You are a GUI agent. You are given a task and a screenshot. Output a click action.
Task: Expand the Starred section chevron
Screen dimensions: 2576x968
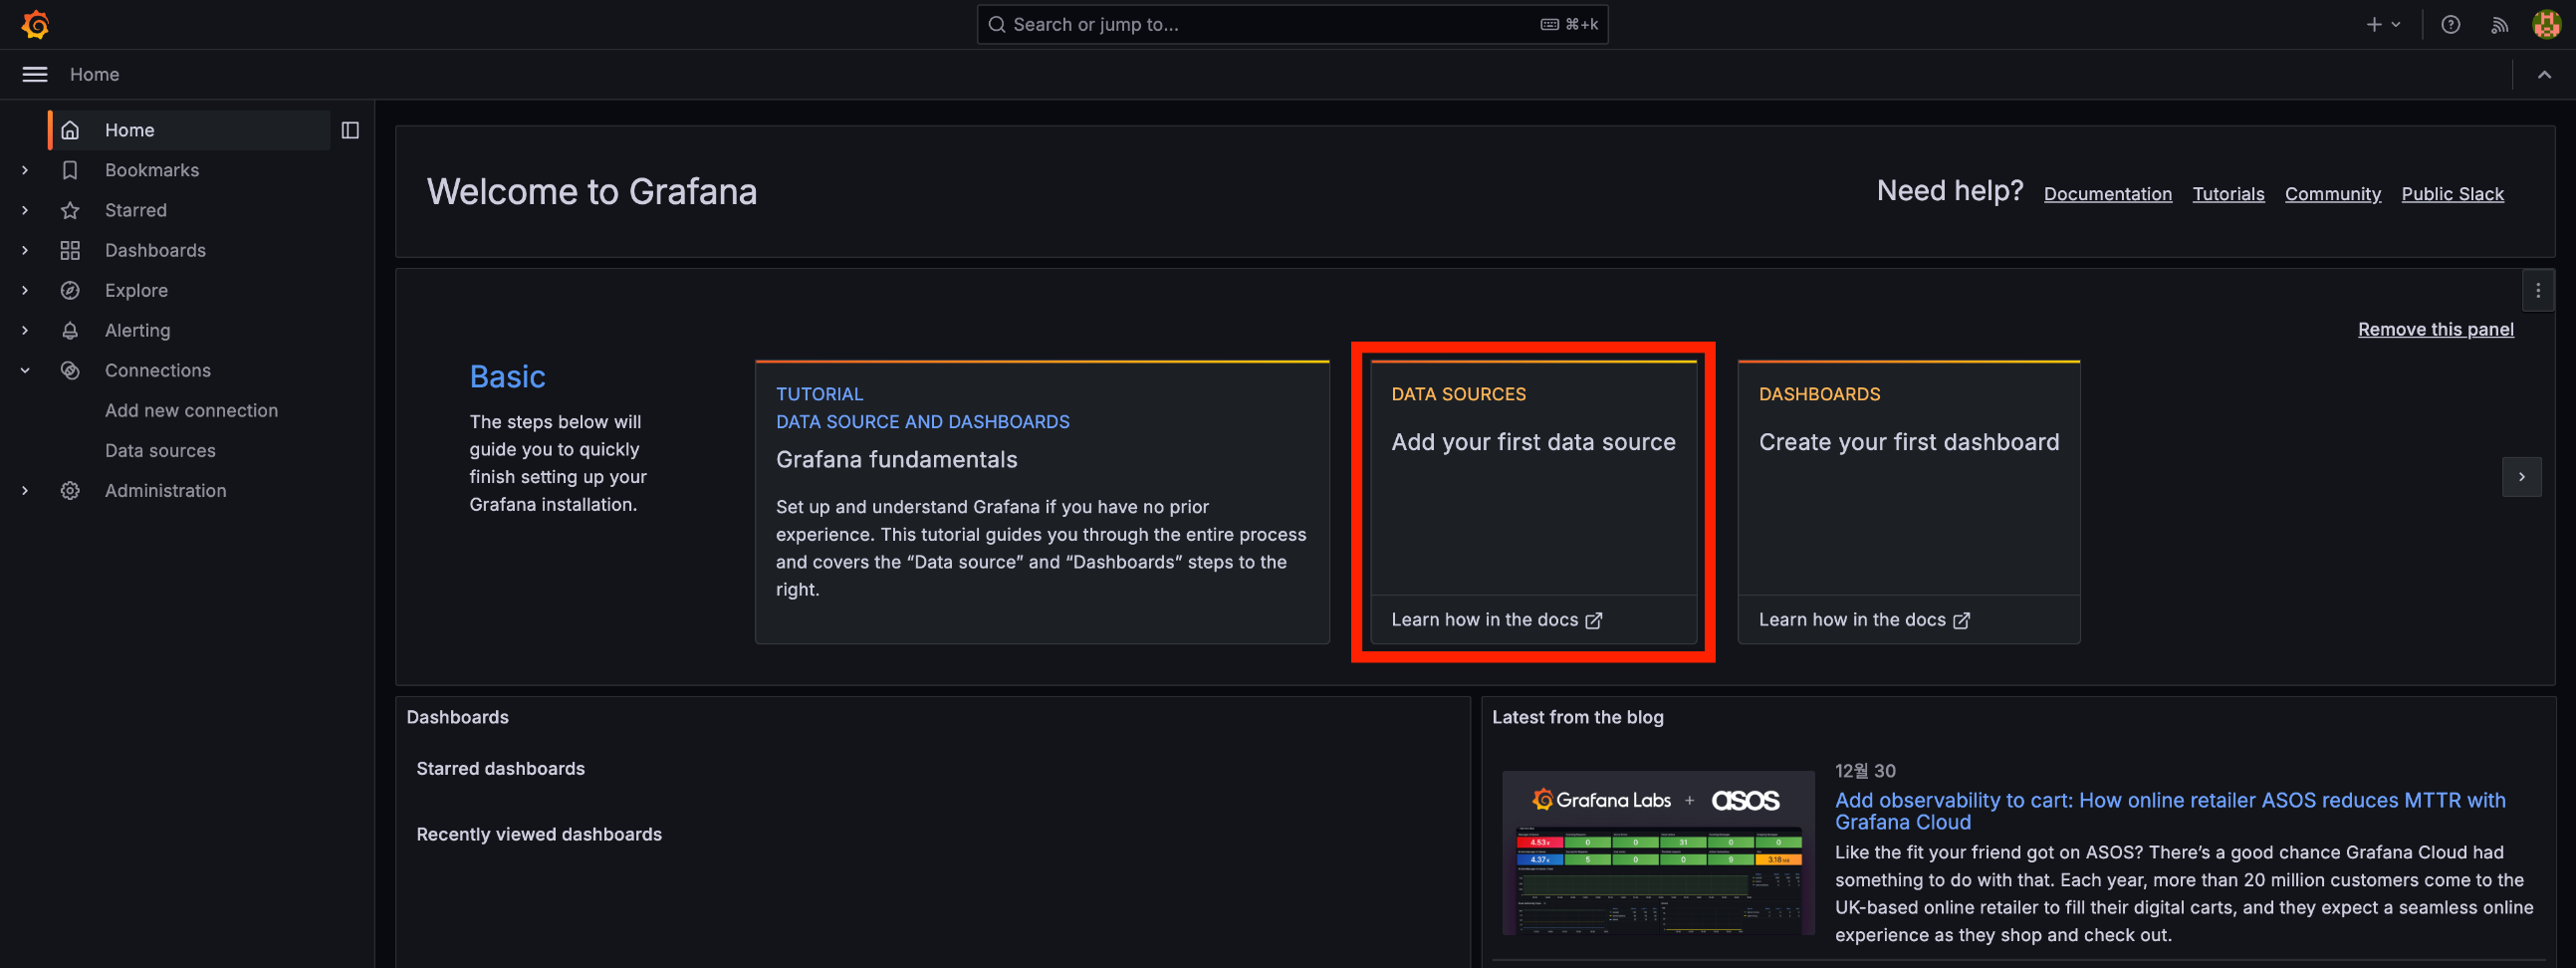[25, 210]
